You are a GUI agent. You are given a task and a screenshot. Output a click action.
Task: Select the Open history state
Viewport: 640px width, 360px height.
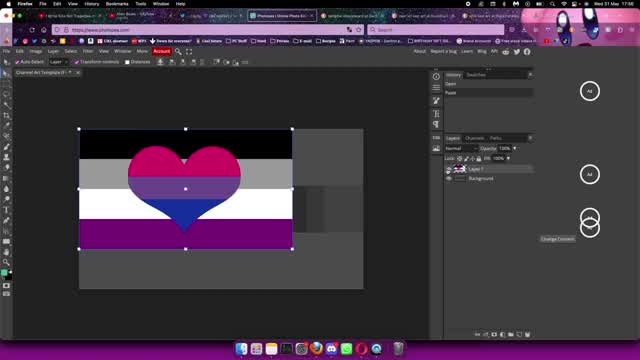pos(489,84)
